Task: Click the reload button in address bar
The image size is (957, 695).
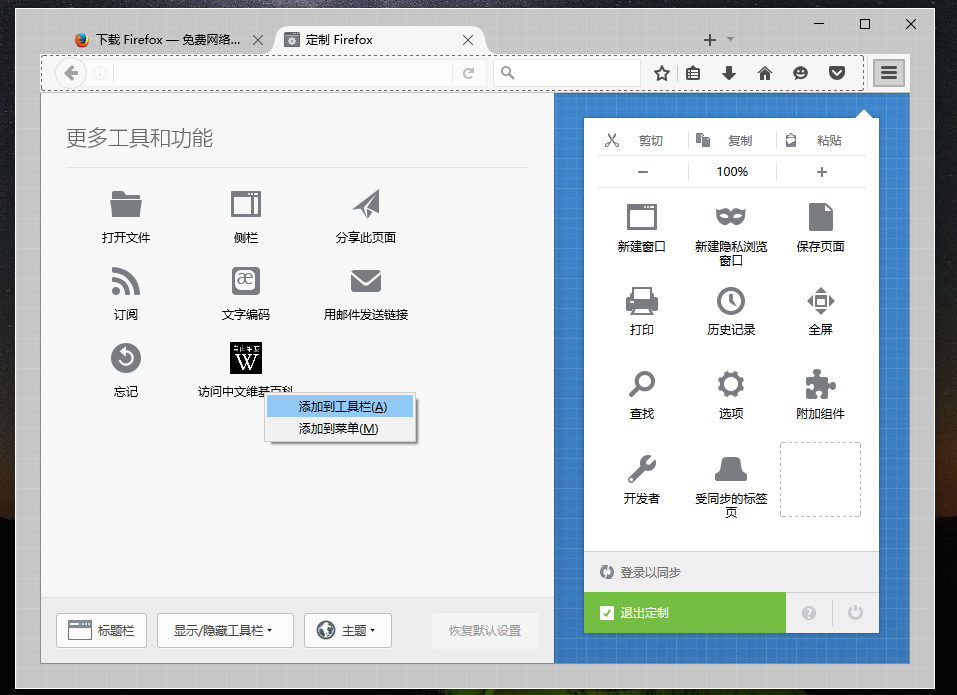Action: coord(469,74)
